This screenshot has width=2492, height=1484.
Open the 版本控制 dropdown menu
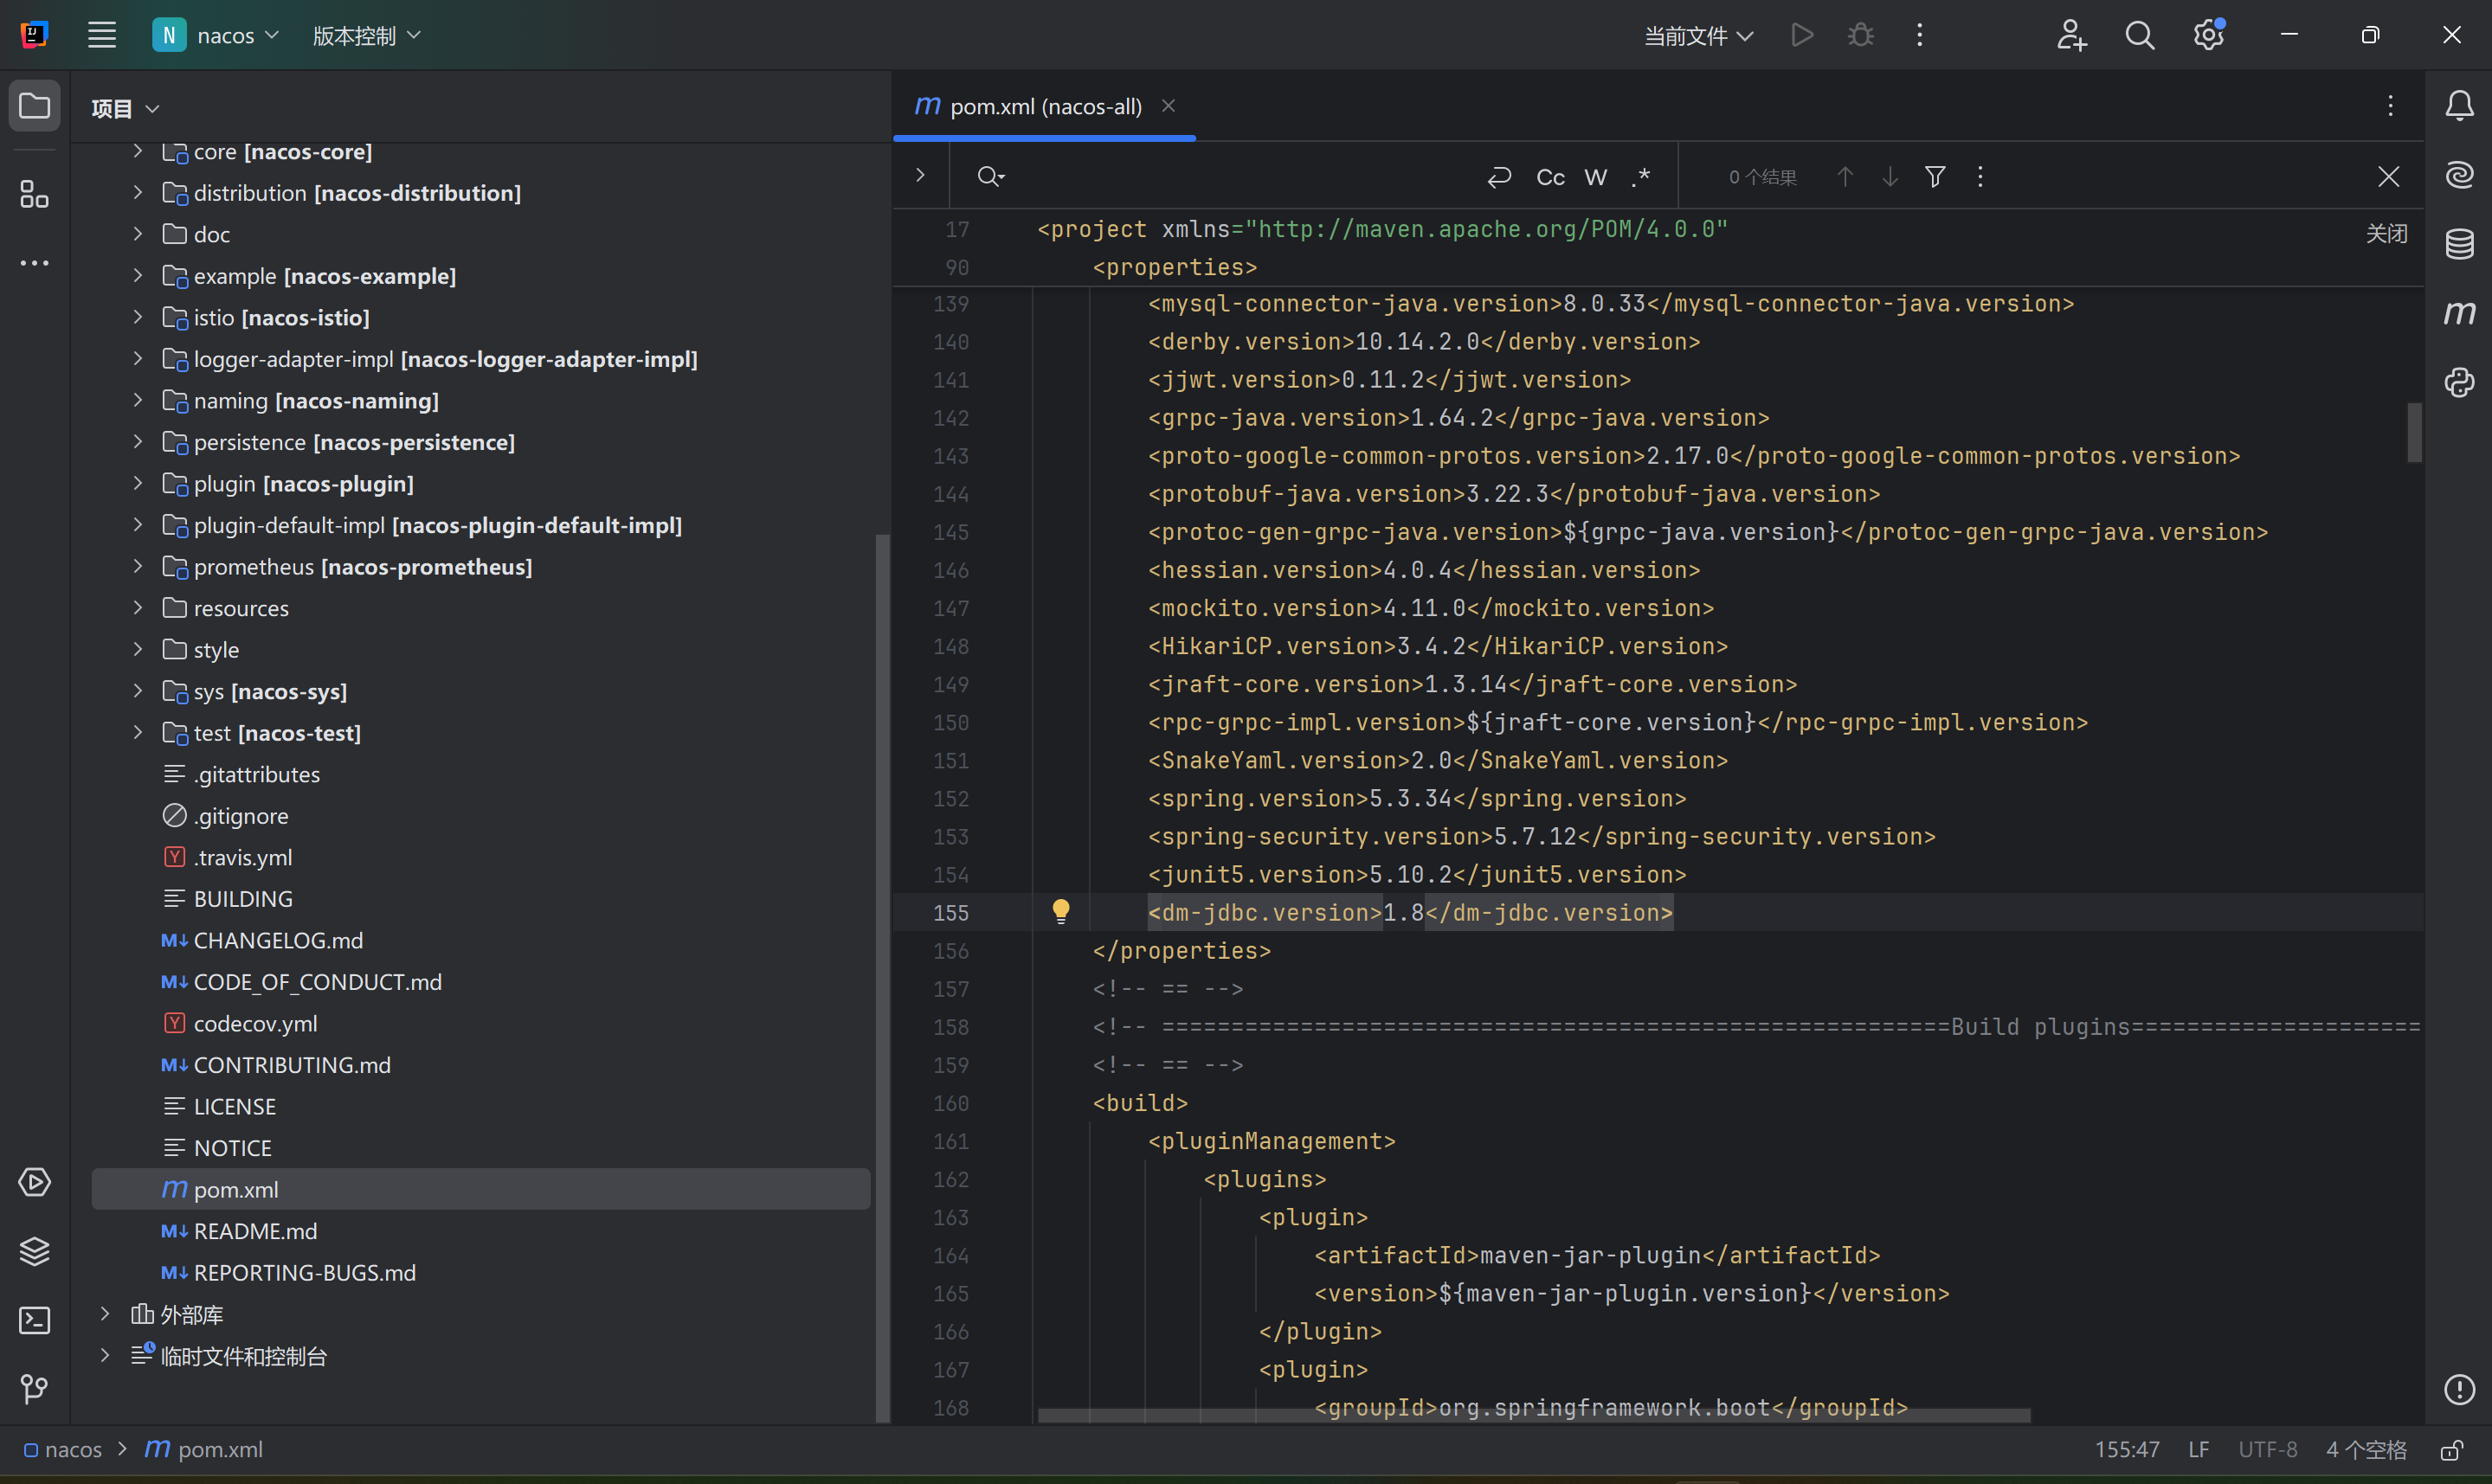point(366,36)
